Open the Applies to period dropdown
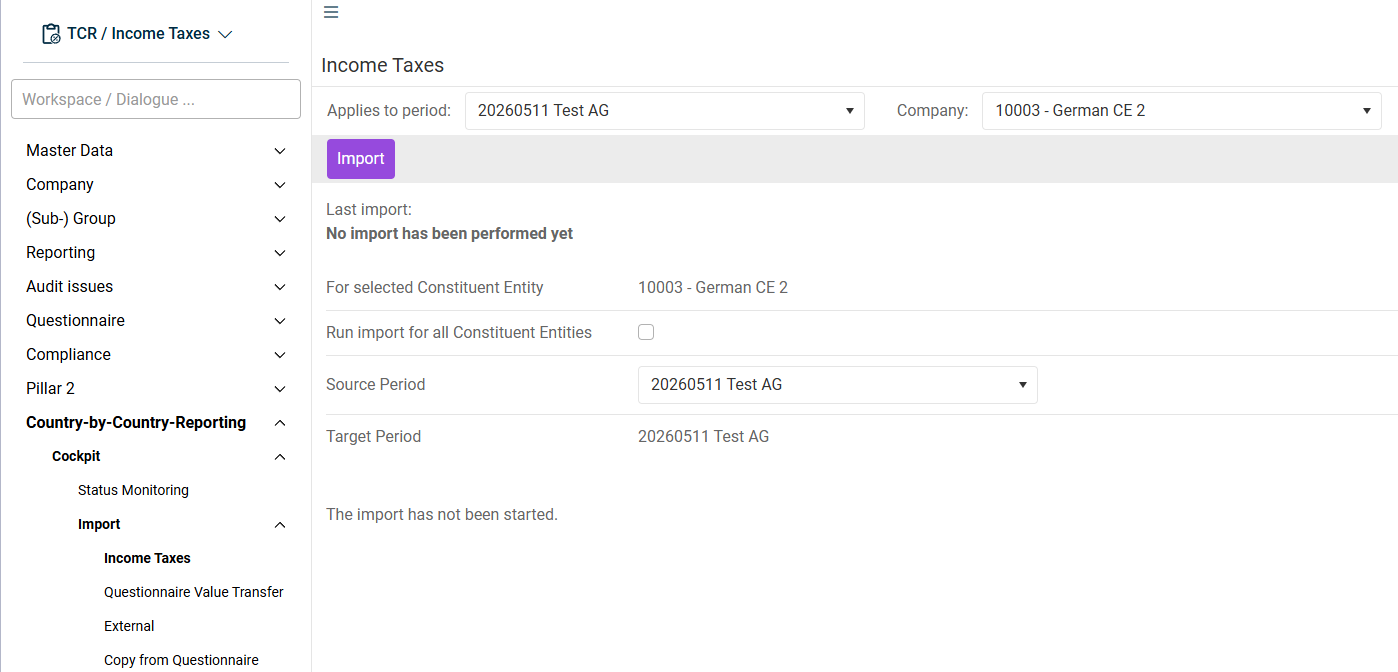This screenshot has height=672, width=1398. (665, 111)
